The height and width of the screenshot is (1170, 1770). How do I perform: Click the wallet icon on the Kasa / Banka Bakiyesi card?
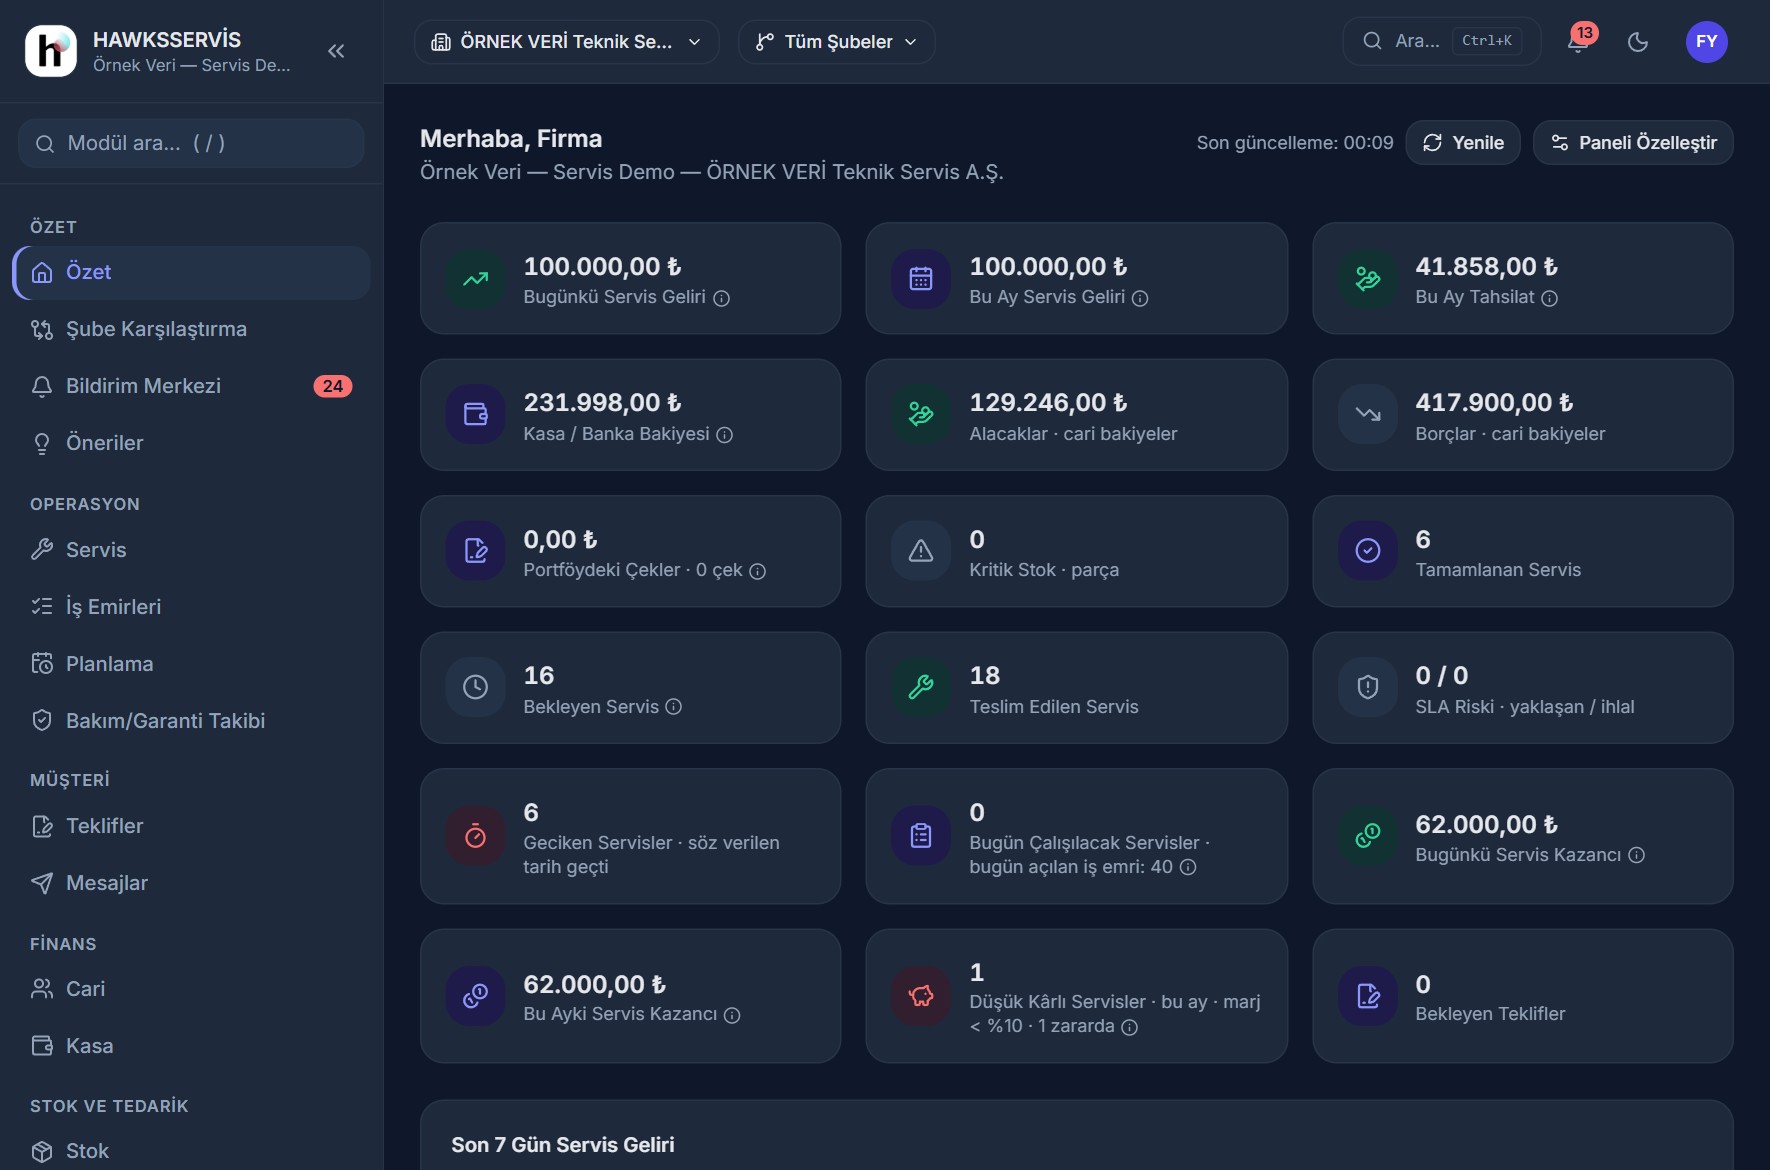click(476, 414)
